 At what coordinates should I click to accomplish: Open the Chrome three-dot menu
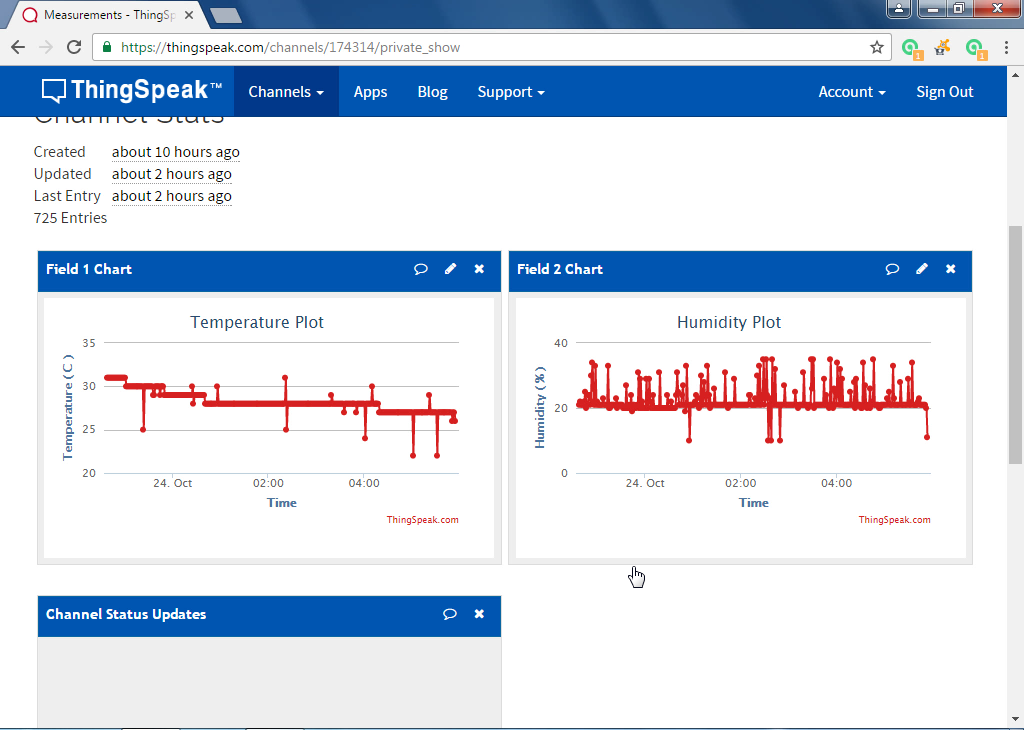click(1006, 47)
